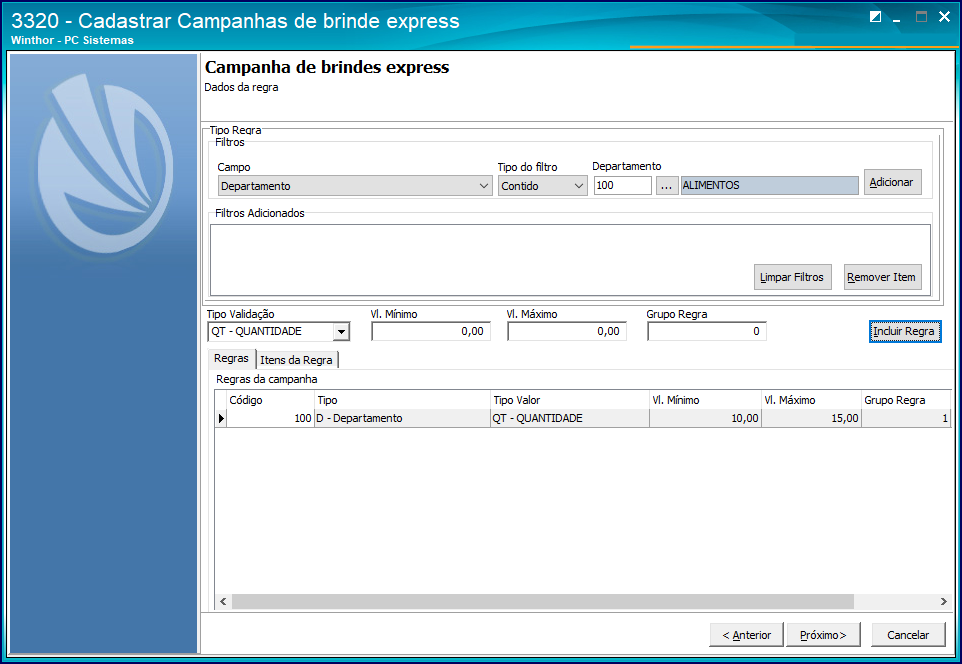This screenshot has height=664, width=962.
Task: Focus the Grupo Regra input field
Action: (707, 331)
